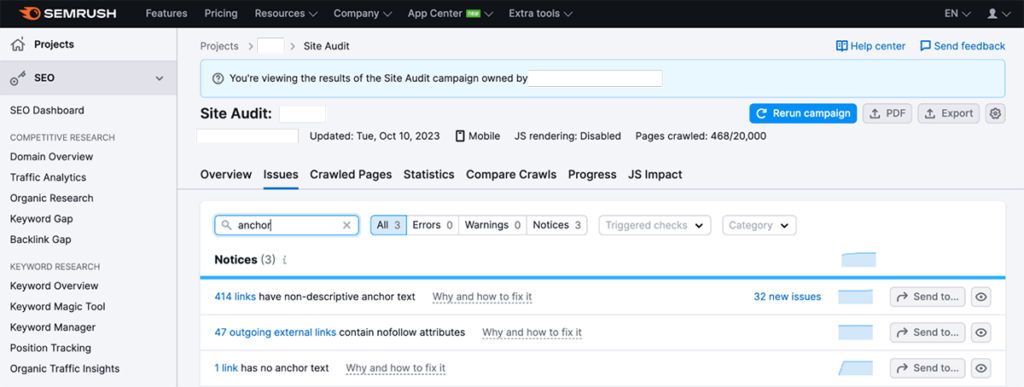Click the issues search input field
1024x387 pixels.
286,225
